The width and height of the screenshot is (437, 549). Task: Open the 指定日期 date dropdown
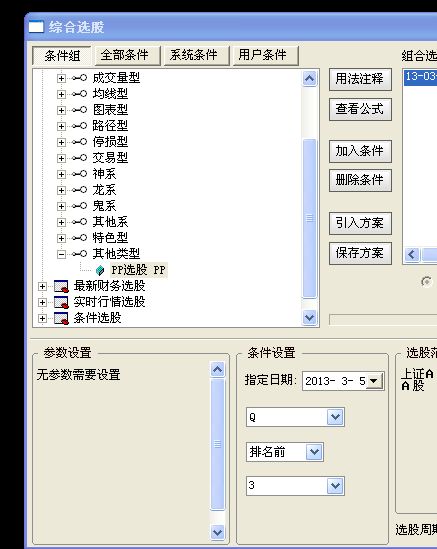click(x=374, y=381)
